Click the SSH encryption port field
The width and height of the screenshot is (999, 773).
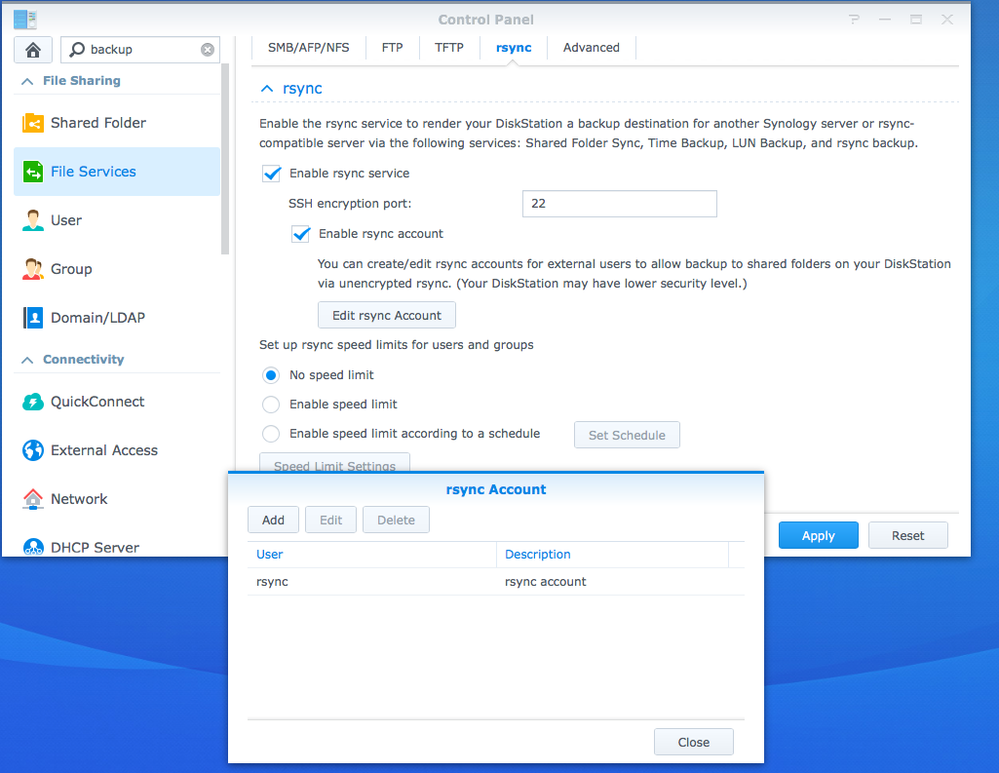click(x=619, y=204)
